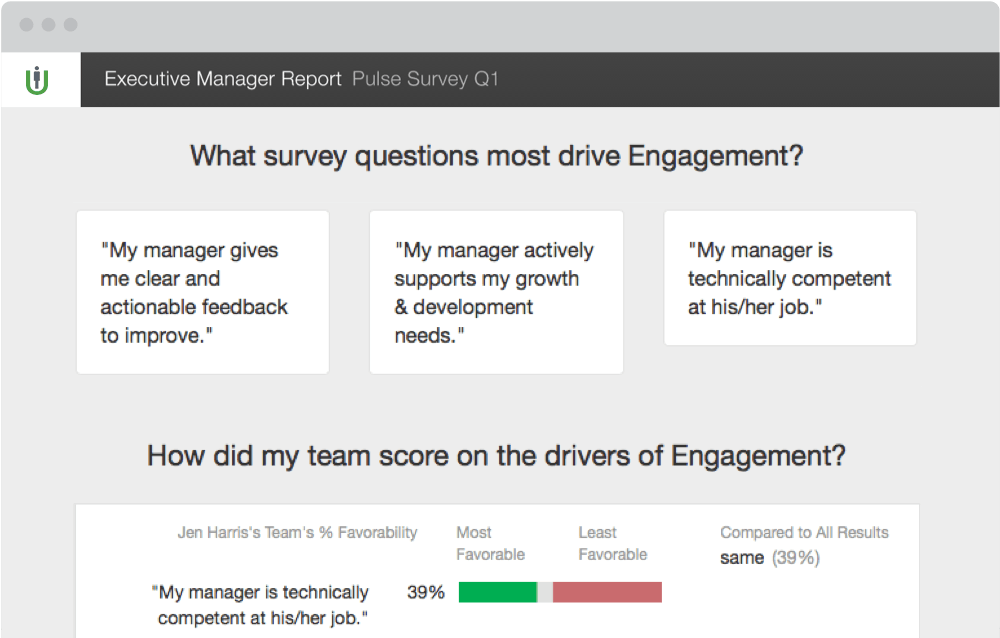Click the 39% favorability score
The width and height of the screenshot is (1000, 638).
425,592
